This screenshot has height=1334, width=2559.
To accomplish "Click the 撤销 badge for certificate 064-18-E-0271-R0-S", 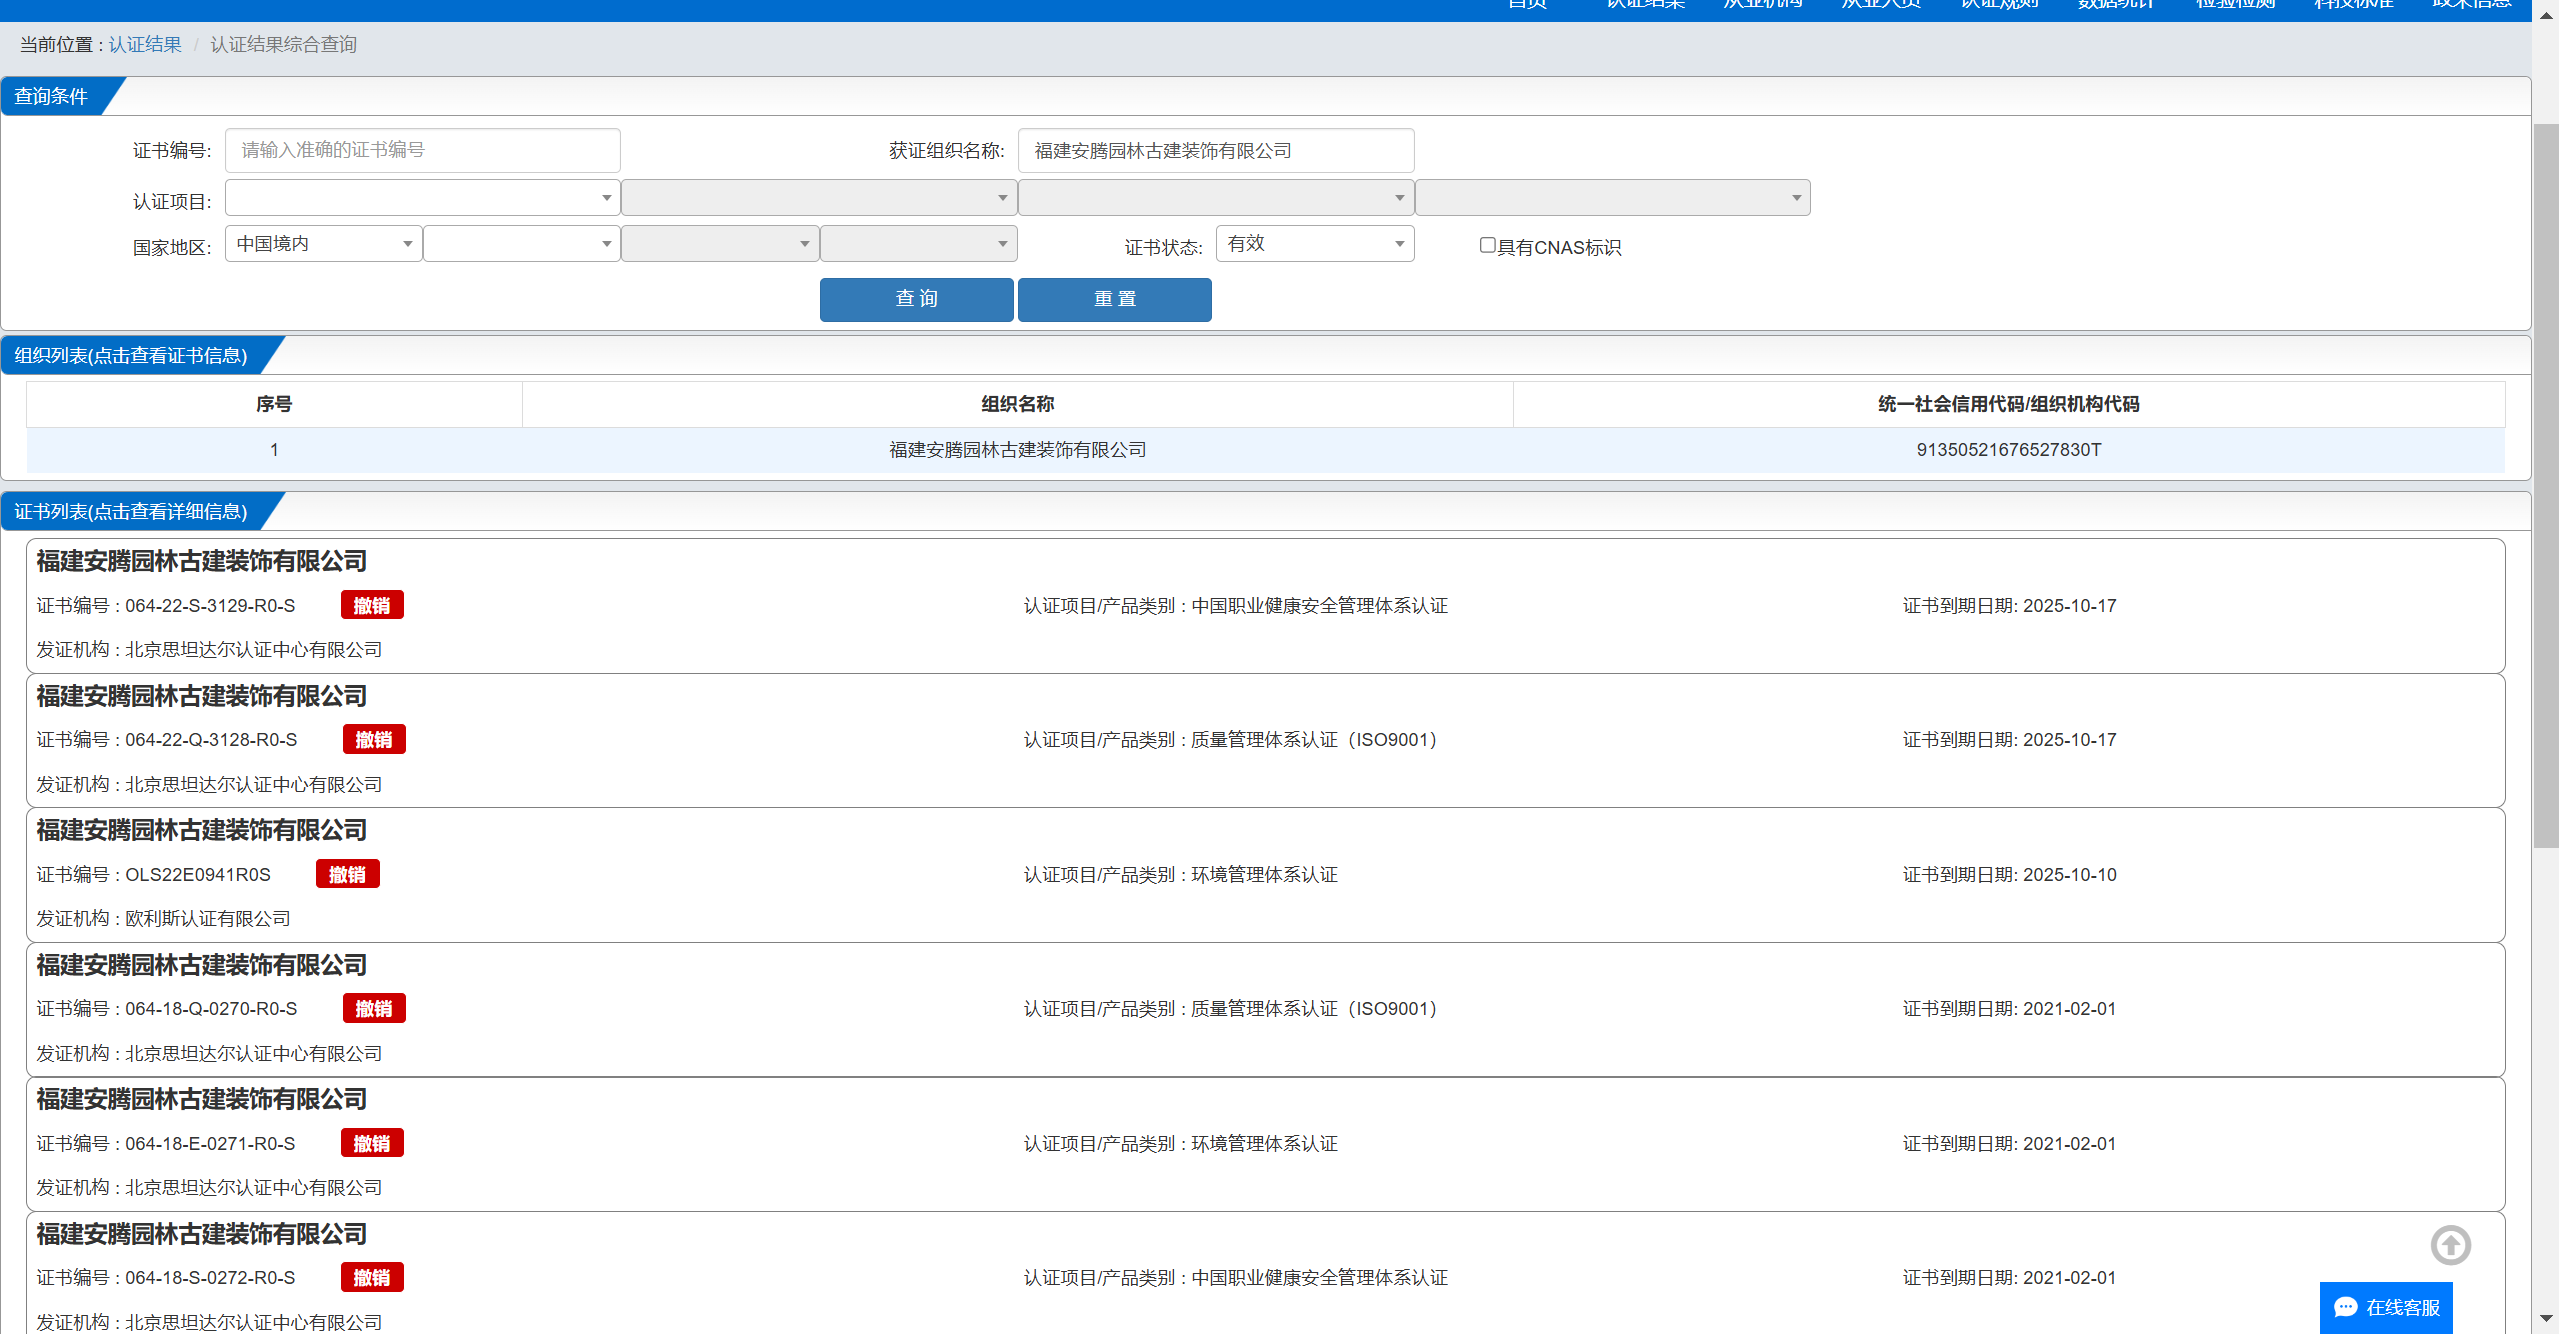I will (372, 1143).
